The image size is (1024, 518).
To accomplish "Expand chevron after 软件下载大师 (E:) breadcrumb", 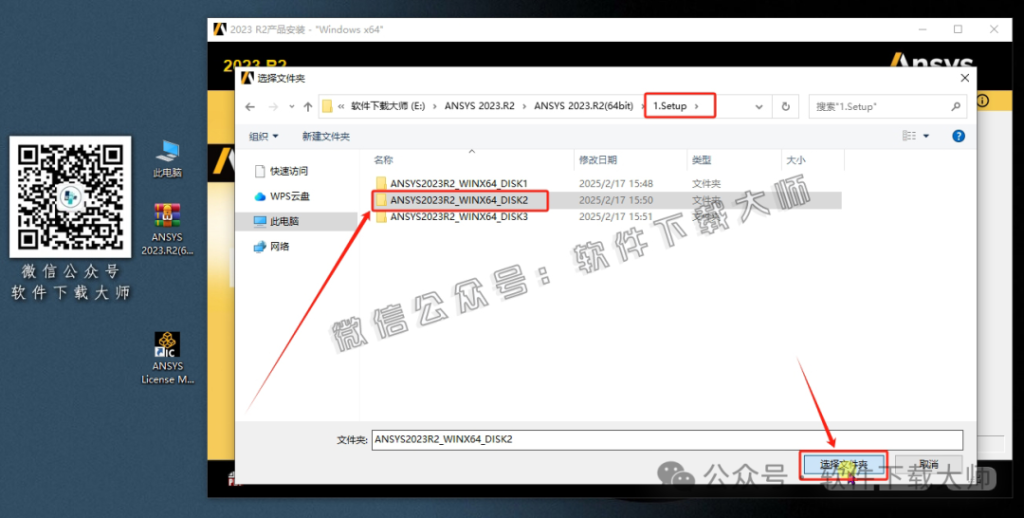I will pos(435,106).
